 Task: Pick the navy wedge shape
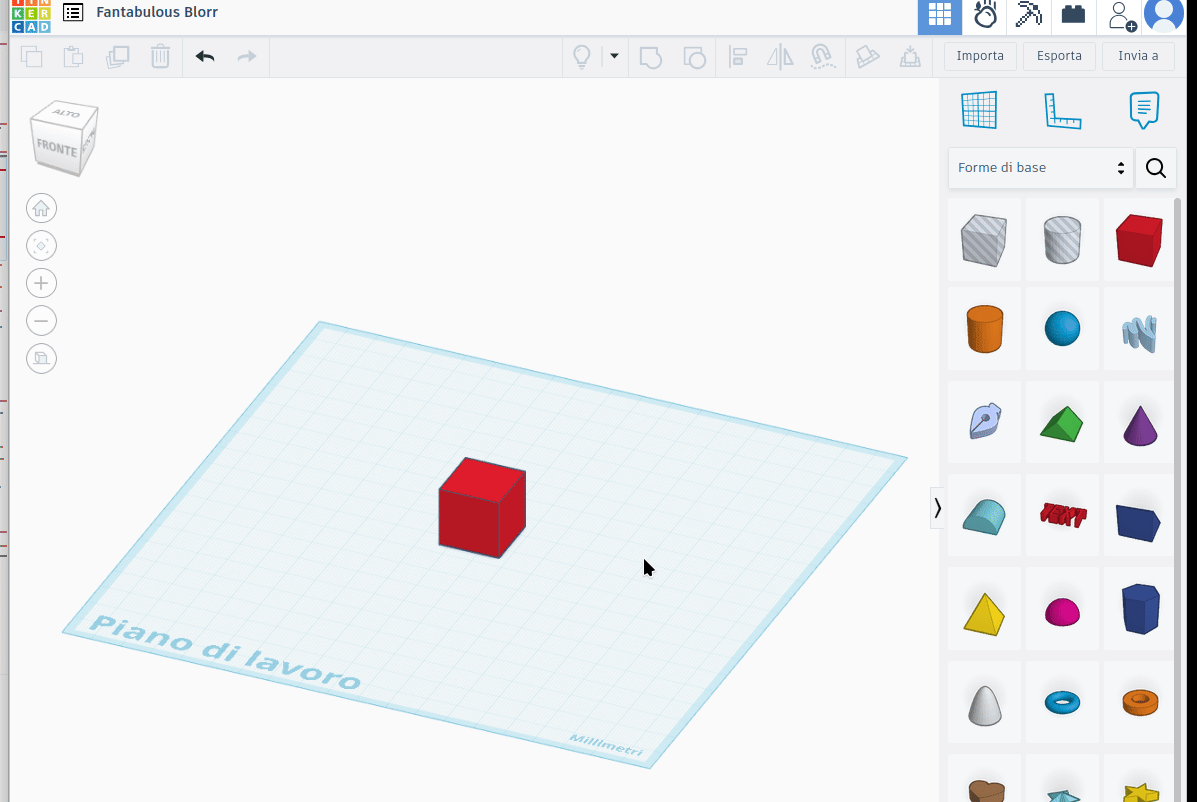tap(1137, 522)
